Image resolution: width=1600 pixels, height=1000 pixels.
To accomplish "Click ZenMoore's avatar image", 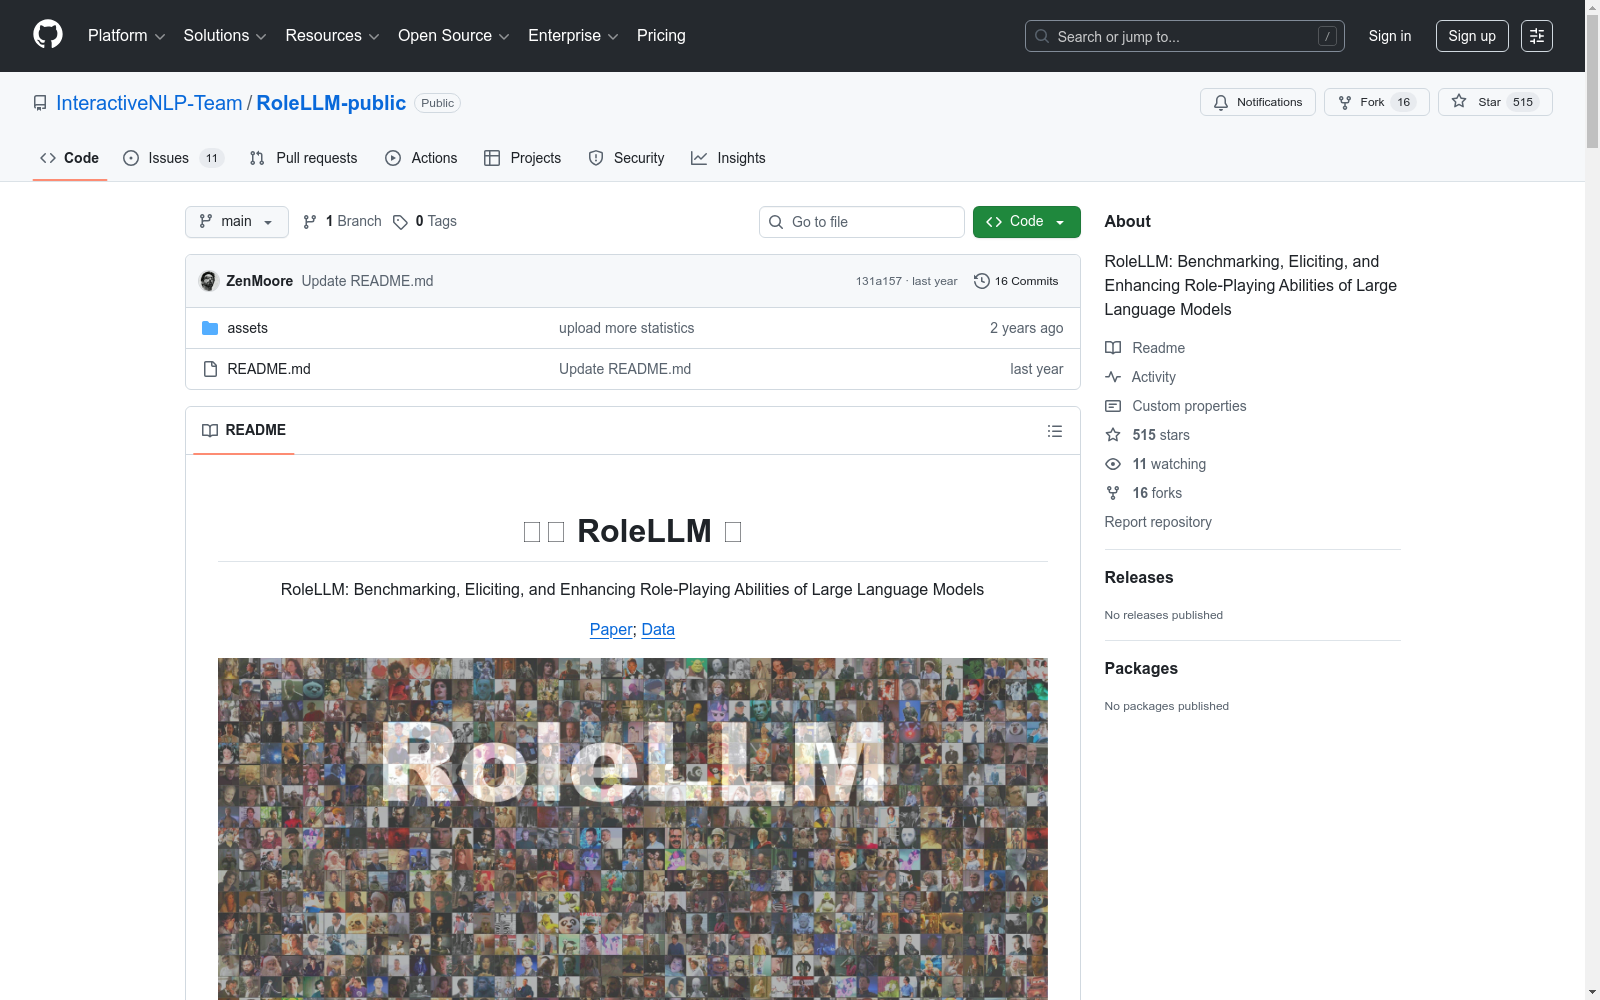I will coord(209,281).
